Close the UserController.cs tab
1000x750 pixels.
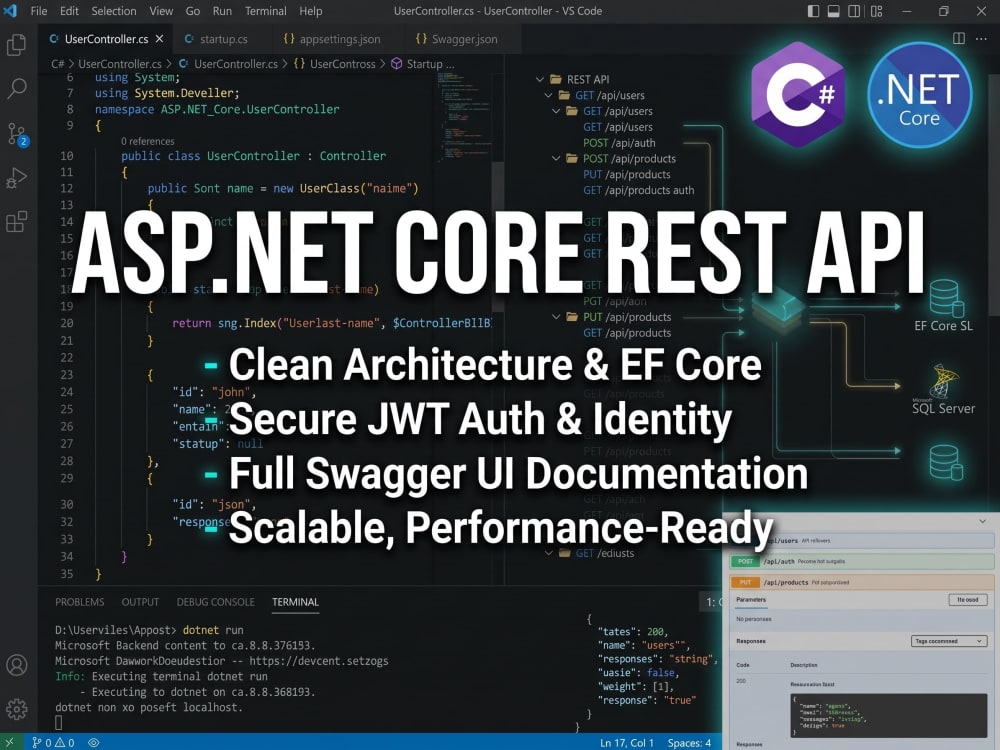[159, 39]
